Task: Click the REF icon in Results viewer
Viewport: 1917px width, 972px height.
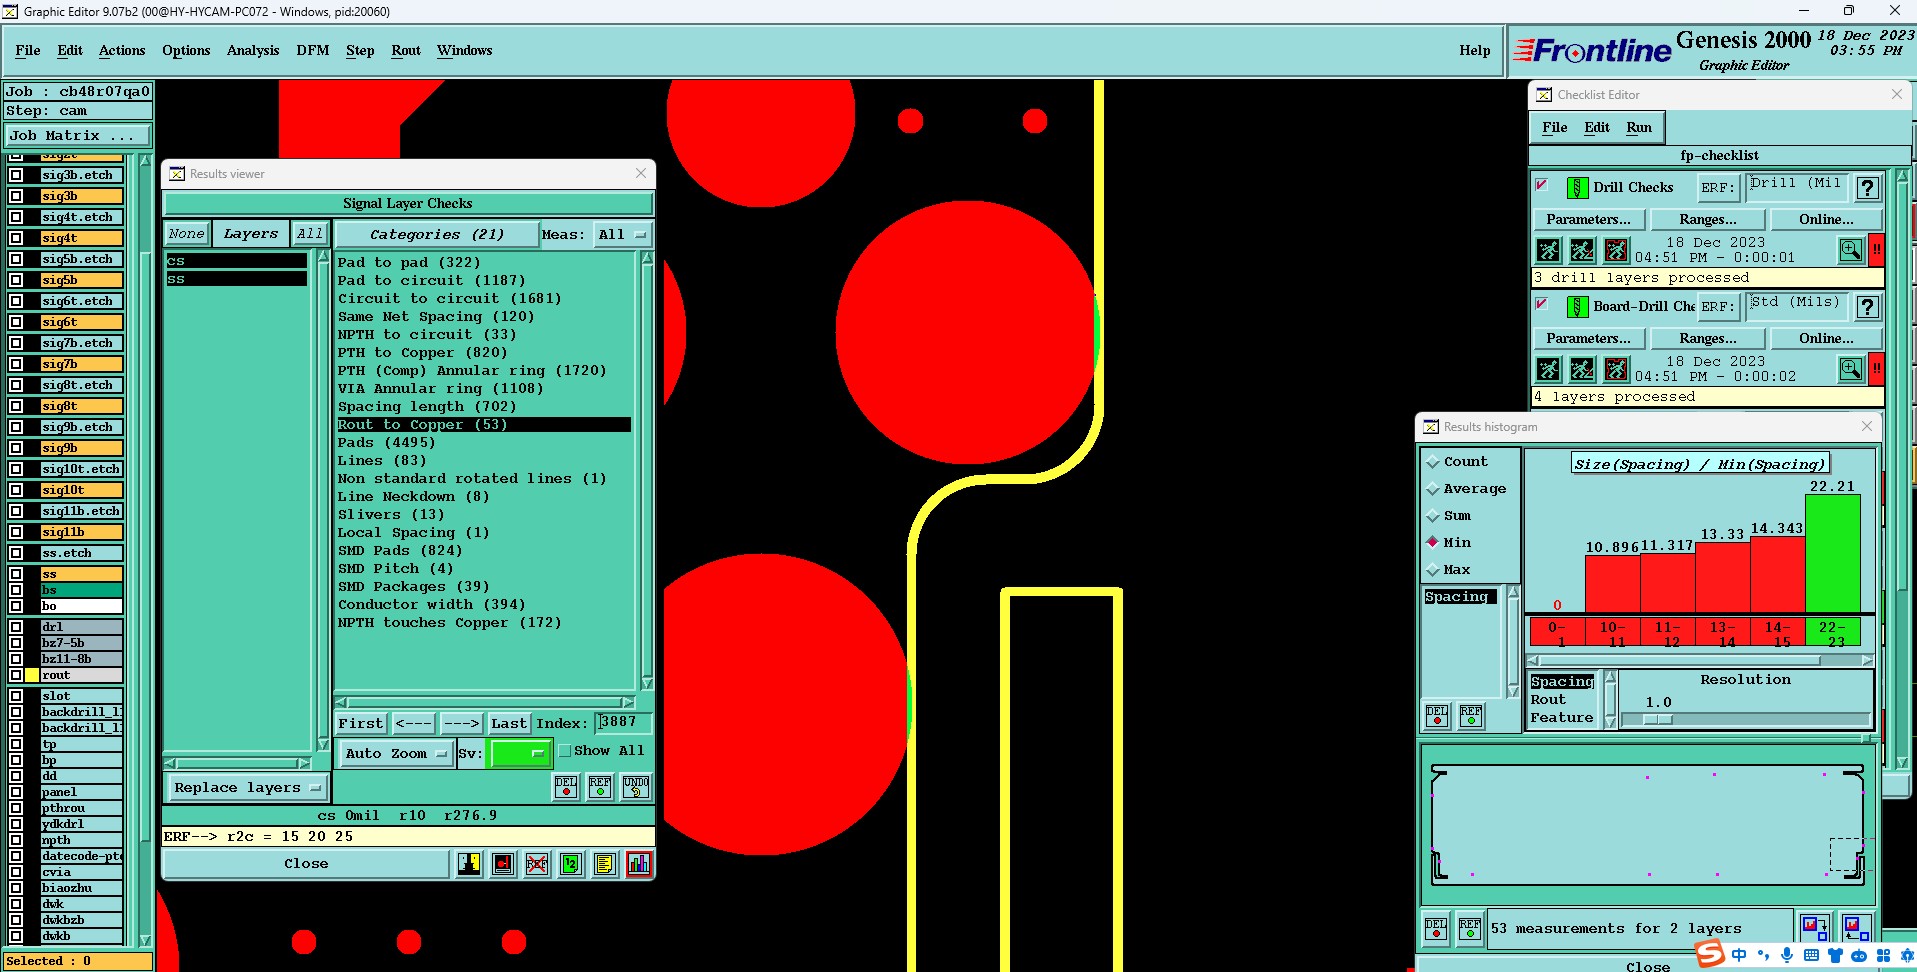Action: click(600, 787)
